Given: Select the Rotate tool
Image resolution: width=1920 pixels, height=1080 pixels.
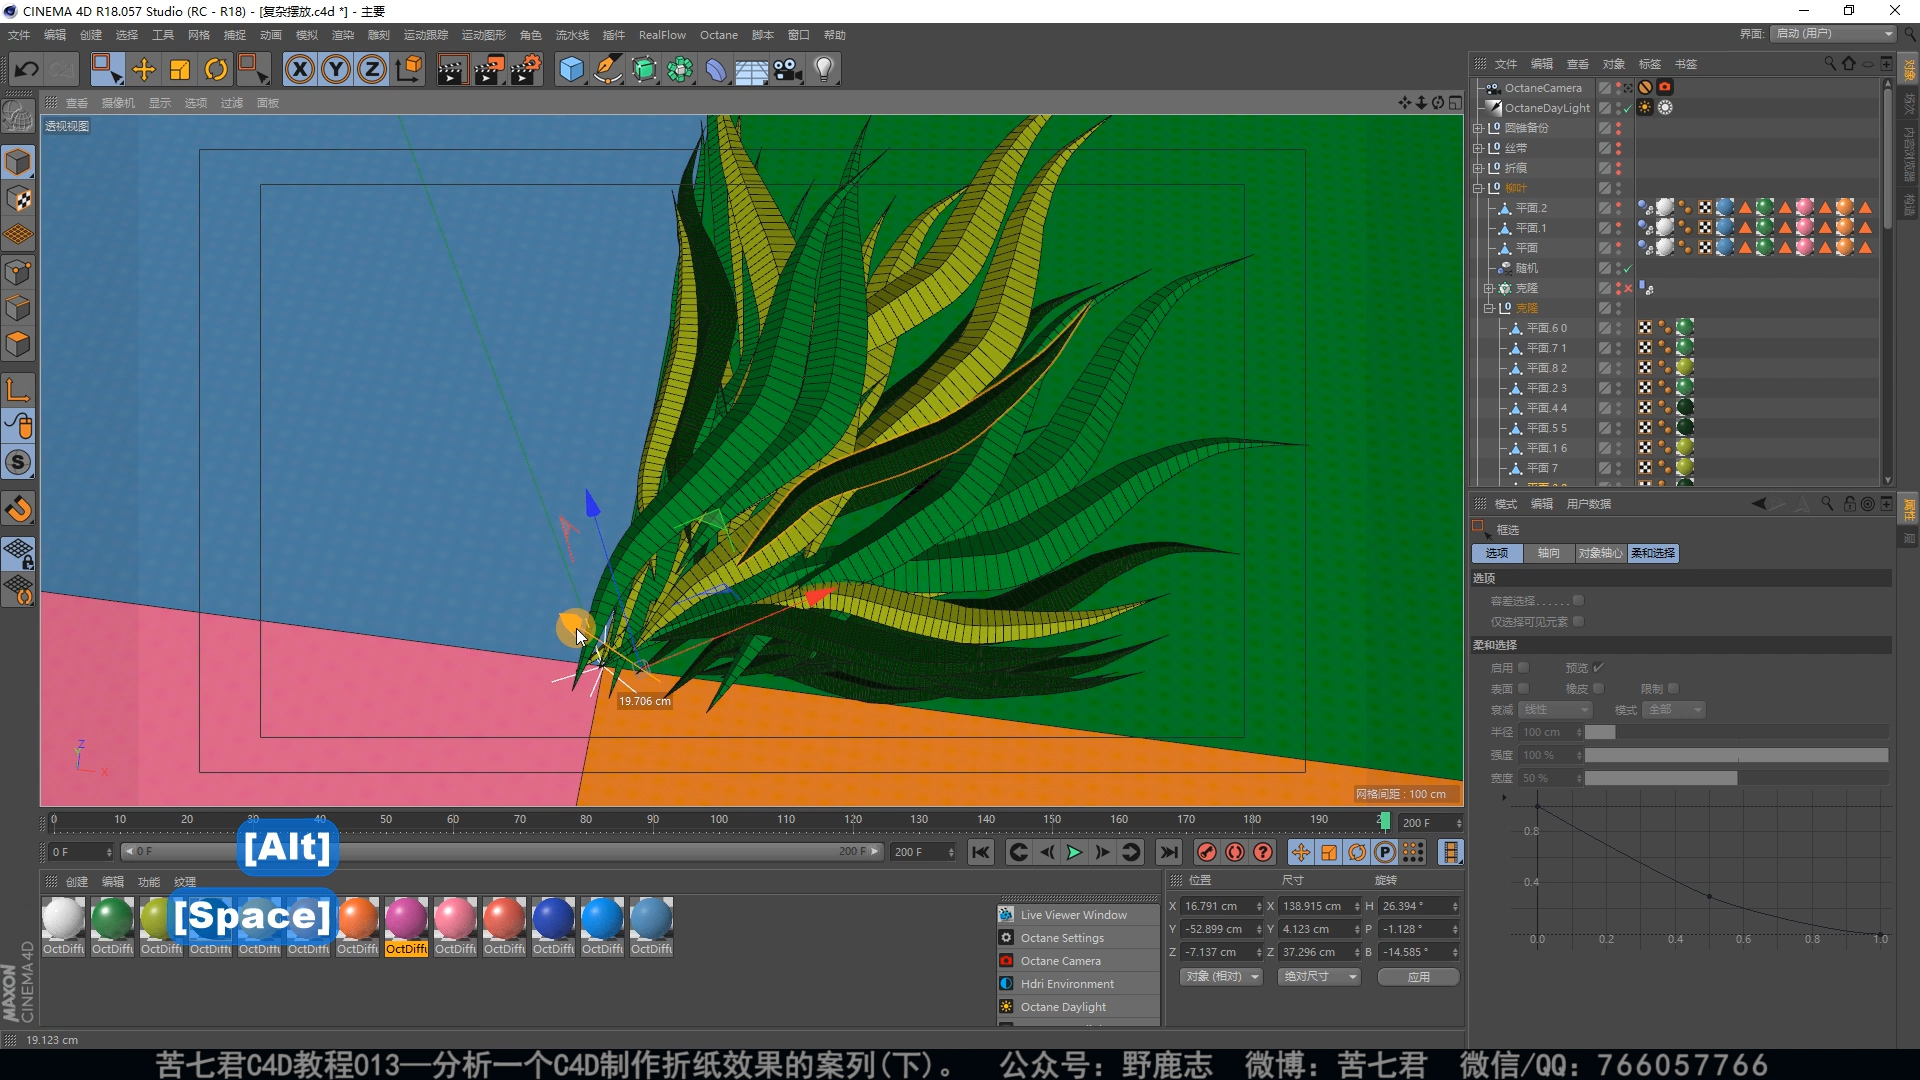Looking at the screenshot, I should 216,69.
